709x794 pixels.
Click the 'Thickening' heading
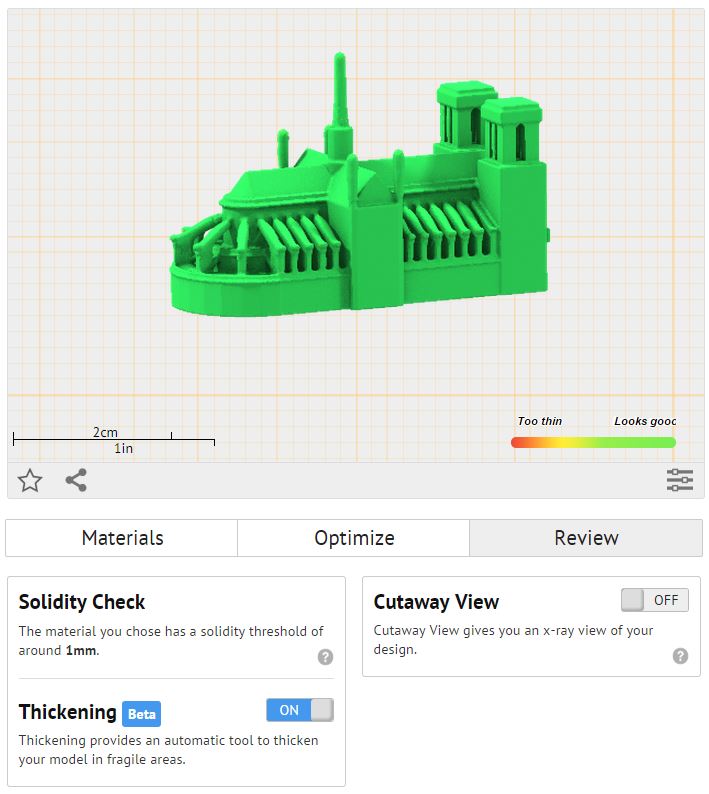(x=68, y=712)
